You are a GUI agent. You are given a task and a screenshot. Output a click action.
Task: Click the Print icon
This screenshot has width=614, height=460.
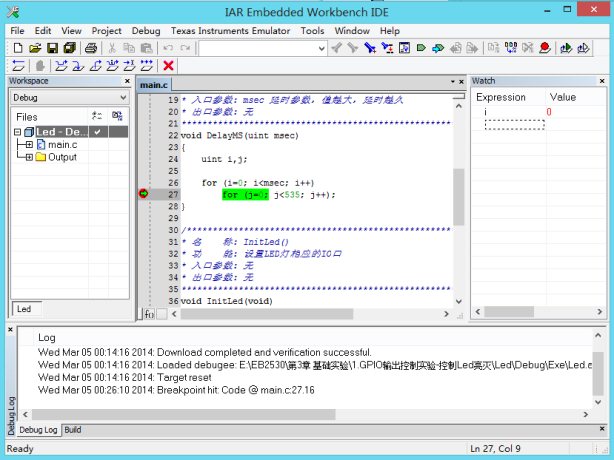[91, 48]
